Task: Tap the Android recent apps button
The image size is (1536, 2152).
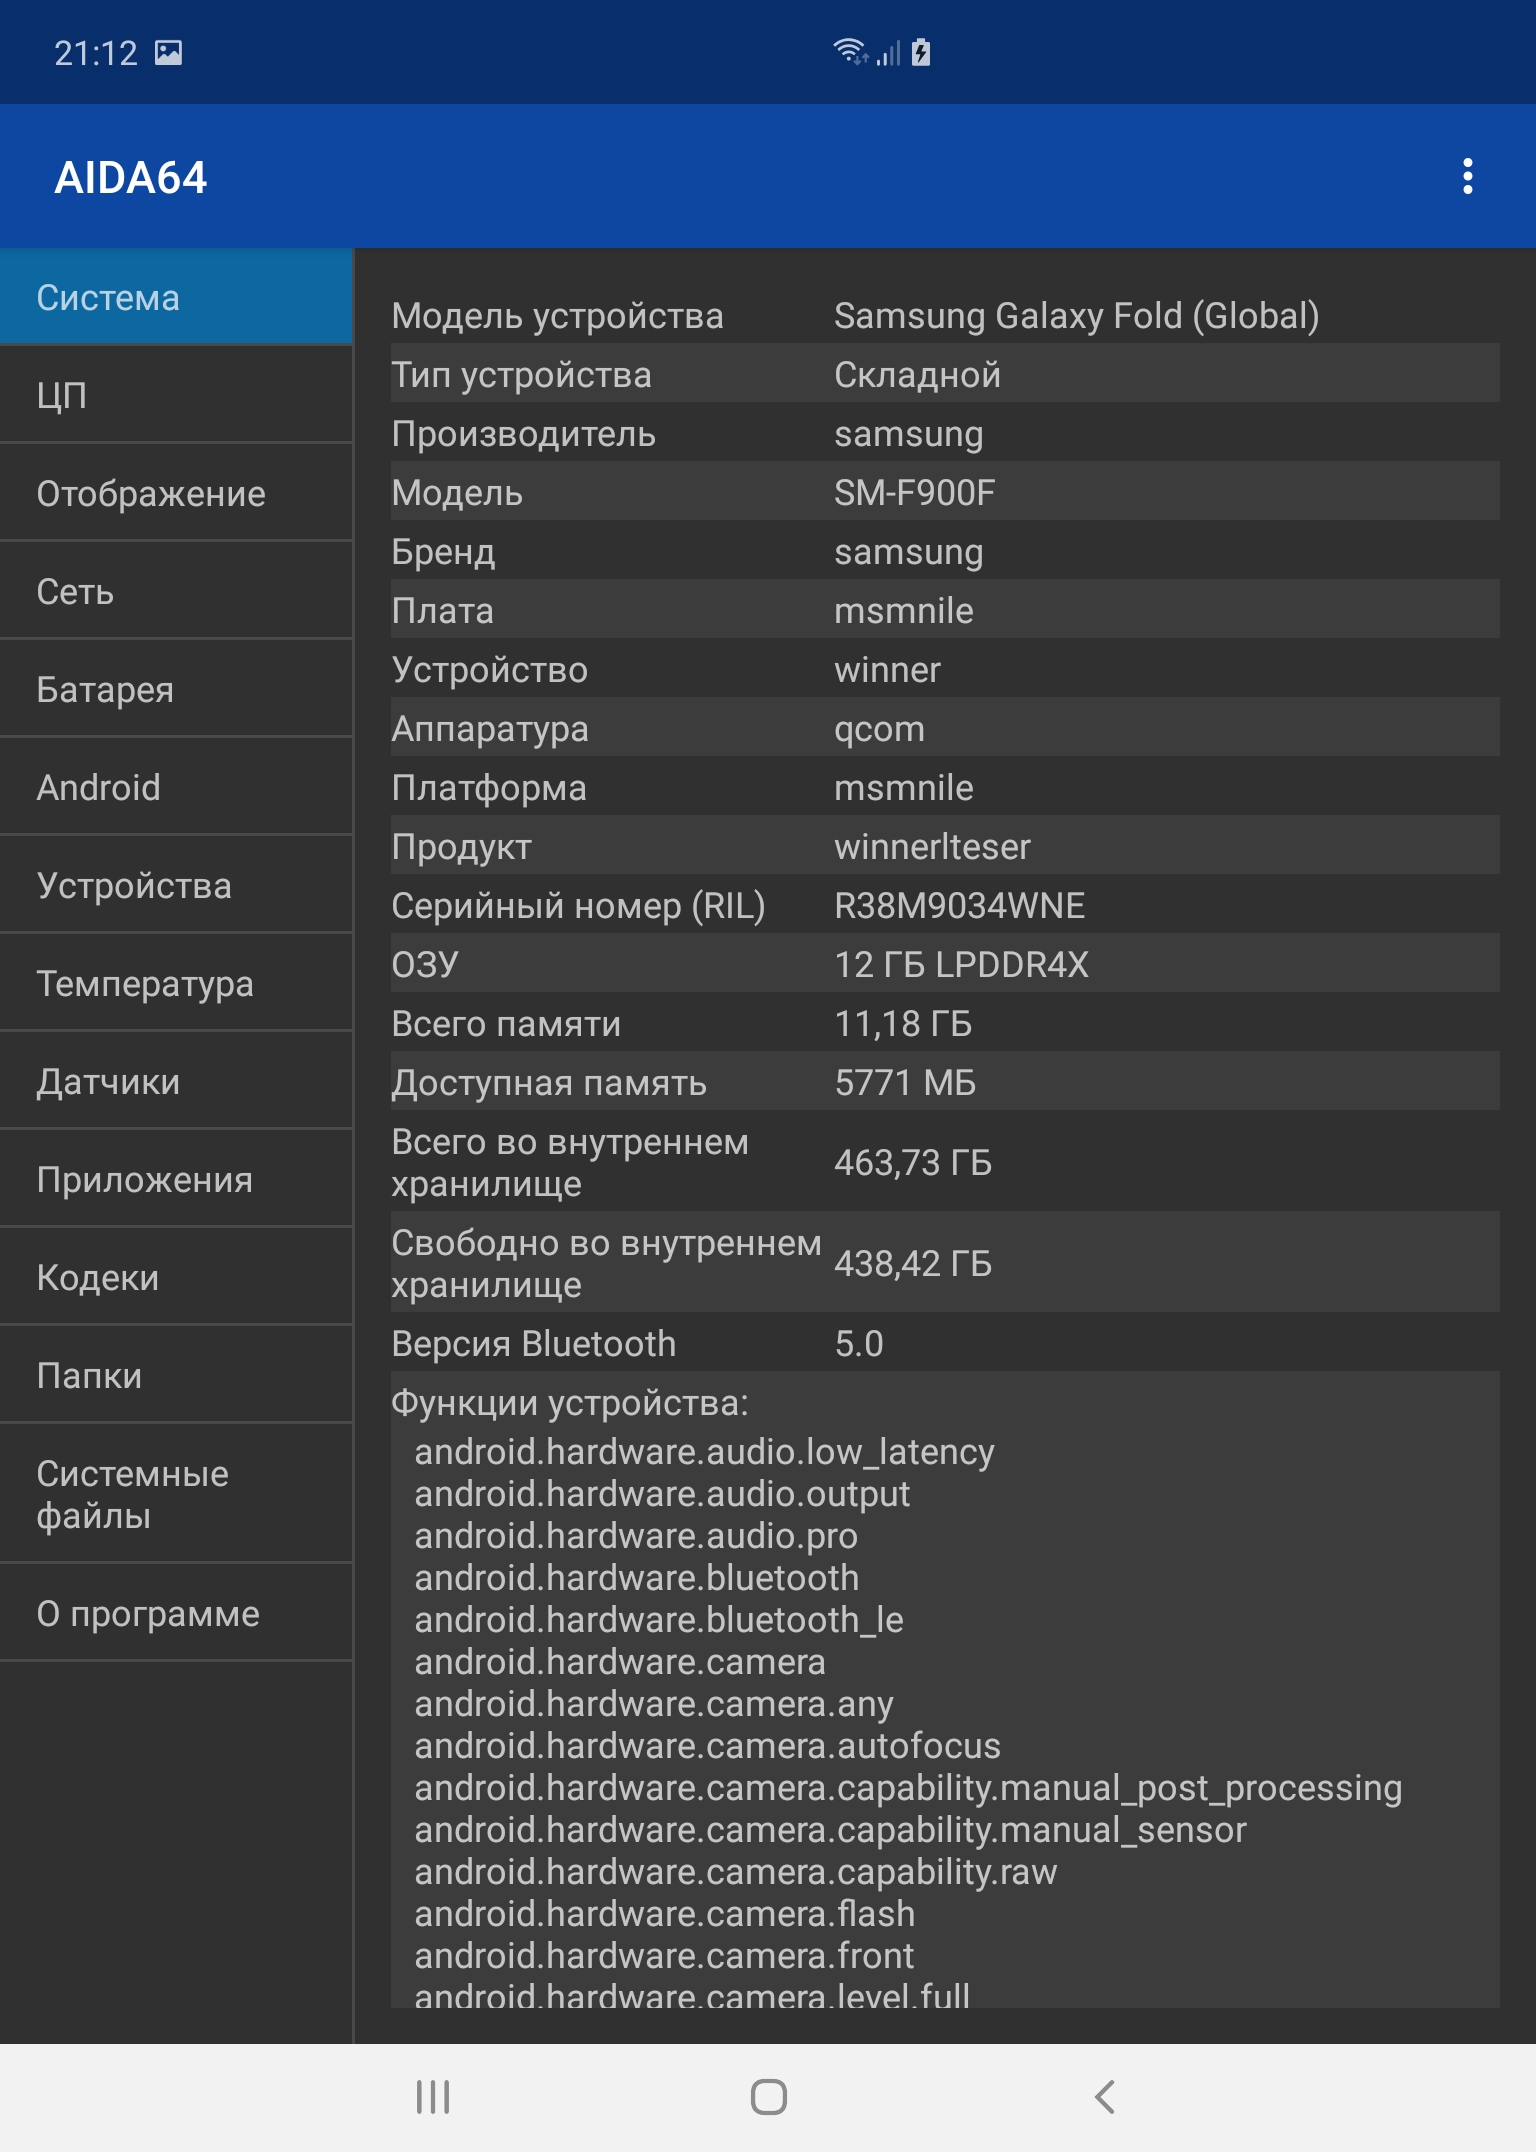Action: 433,2097
